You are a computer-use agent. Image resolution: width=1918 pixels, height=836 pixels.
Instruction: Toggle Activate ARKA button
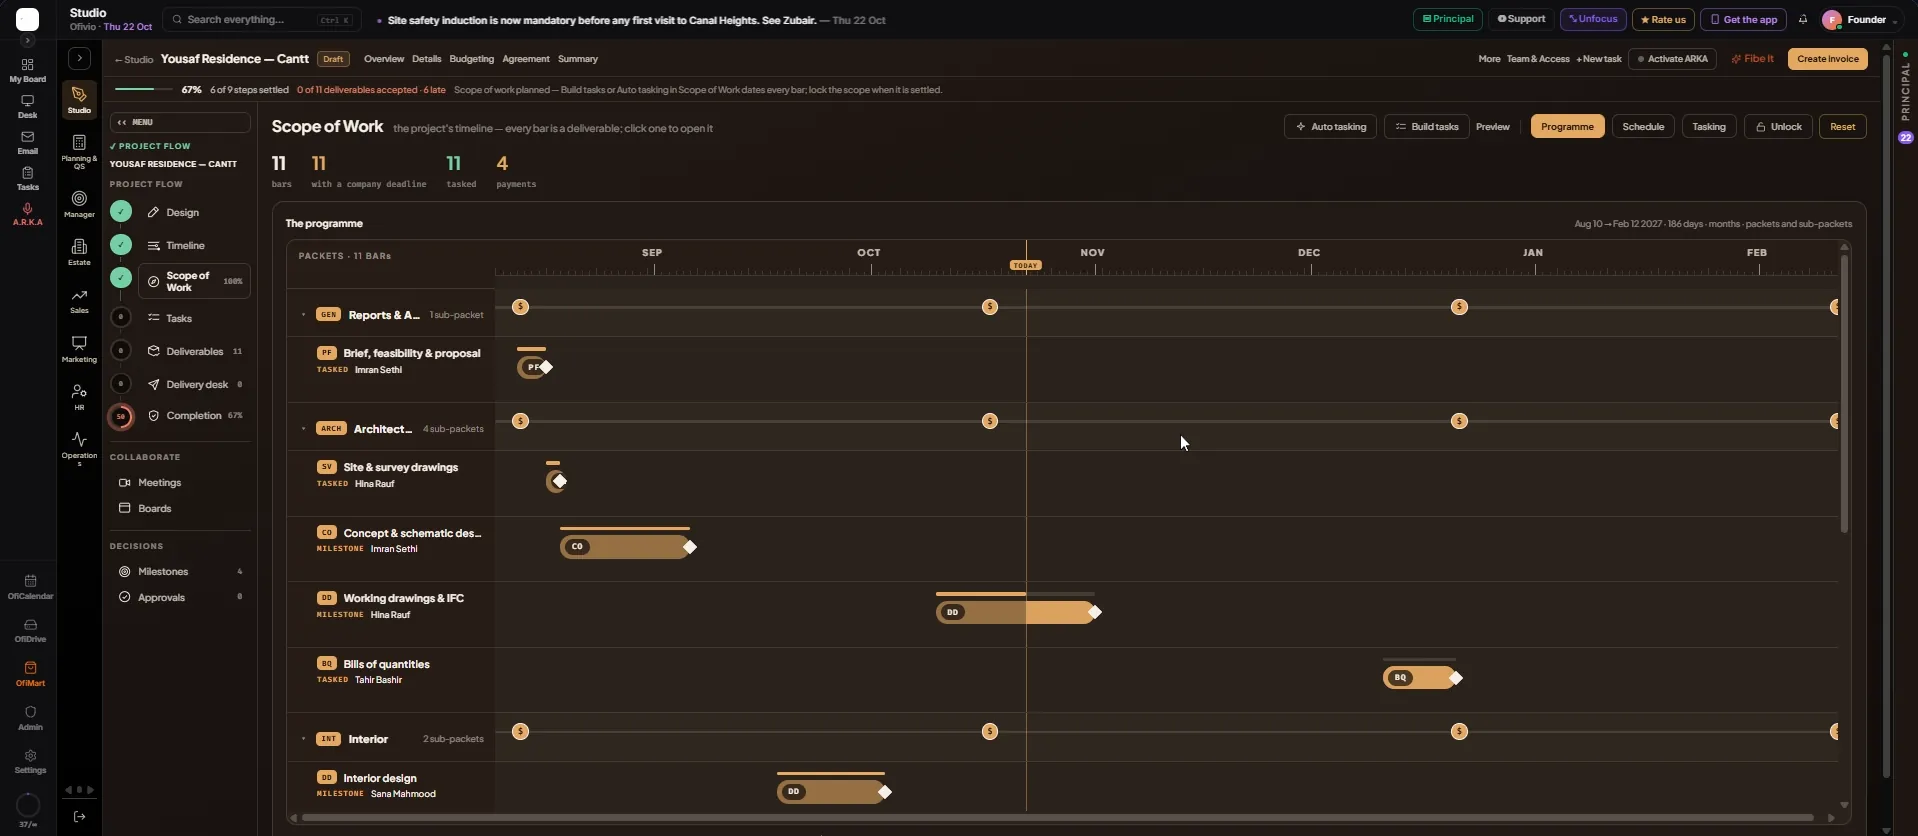click(1672, 59)
